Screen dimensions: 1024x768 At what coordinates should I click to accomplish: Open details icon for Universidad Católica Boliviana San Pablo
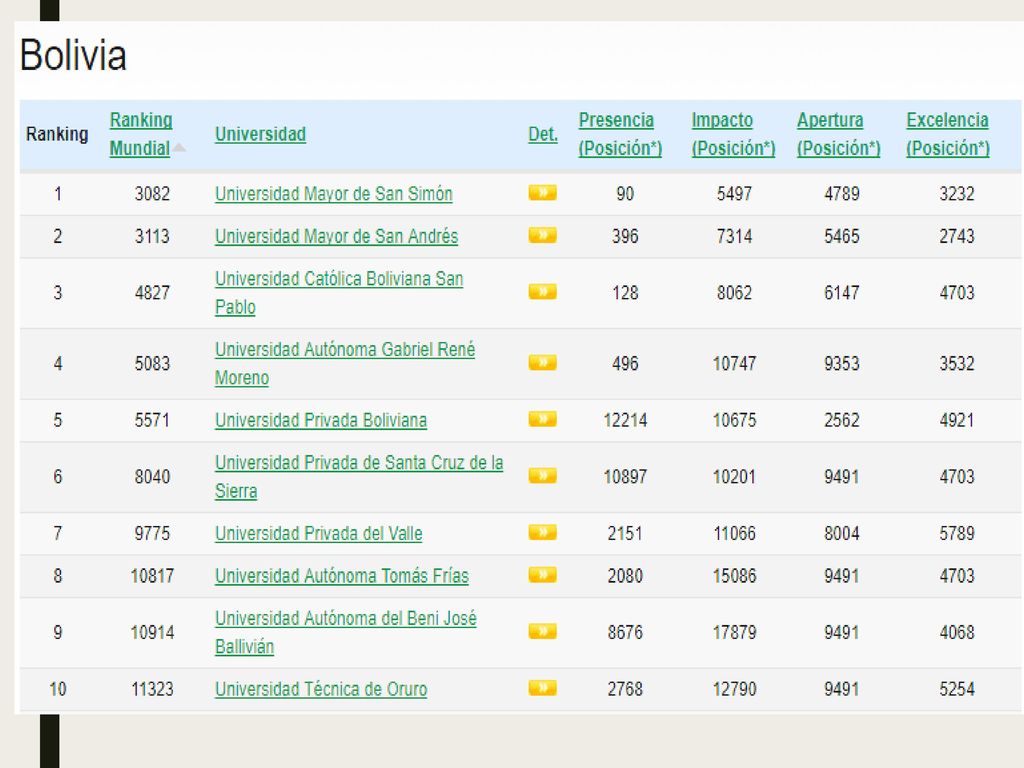coord(542,291)
